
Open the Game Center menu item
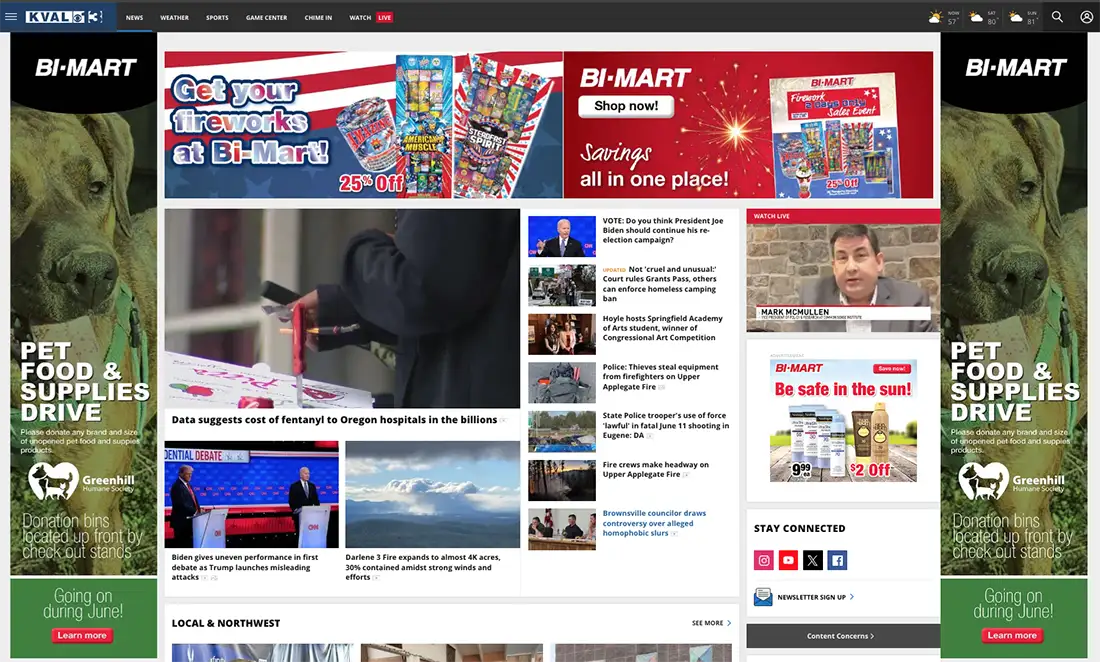[267, 18]
